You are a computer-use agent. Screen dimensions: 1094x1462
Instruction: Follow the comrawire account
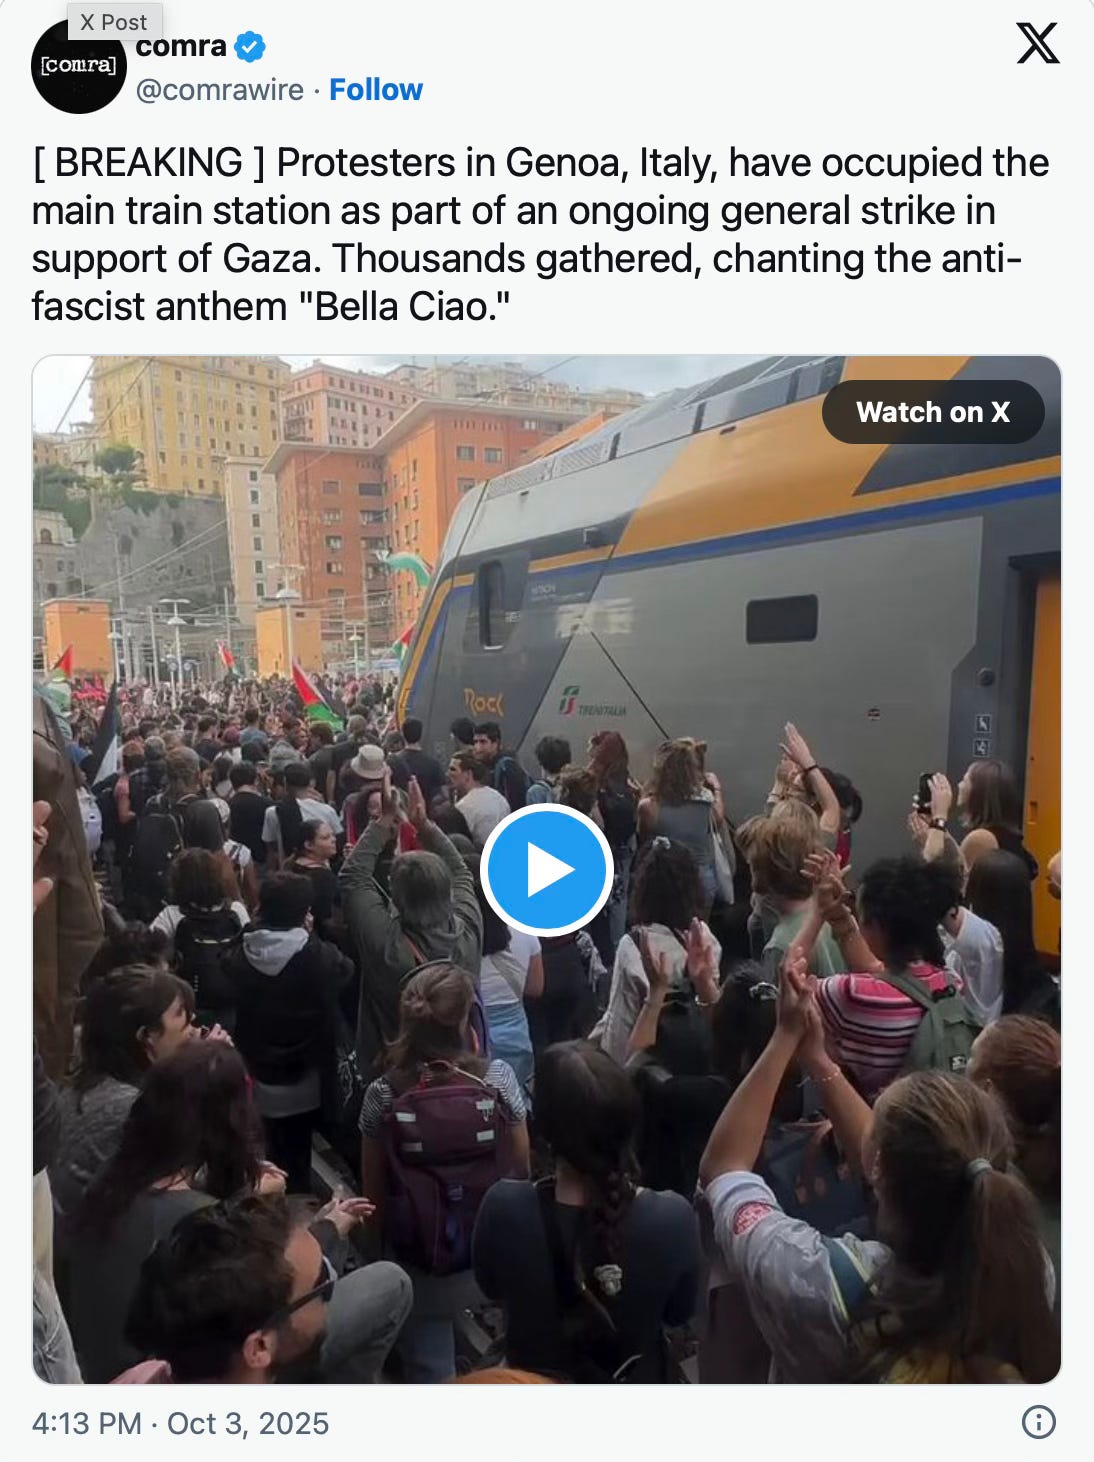click(376, 90)
